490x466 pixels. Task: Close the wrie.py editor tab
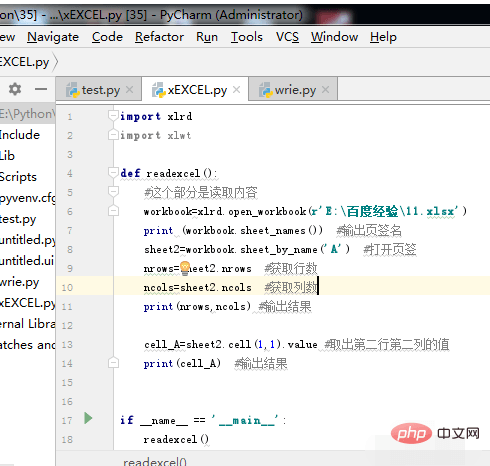point(326,89)
